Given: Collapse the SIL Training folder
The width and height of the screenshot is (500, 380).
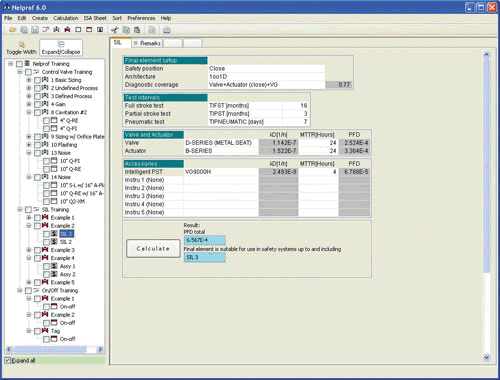Looking at the screenshot, I should coord(20,209).
